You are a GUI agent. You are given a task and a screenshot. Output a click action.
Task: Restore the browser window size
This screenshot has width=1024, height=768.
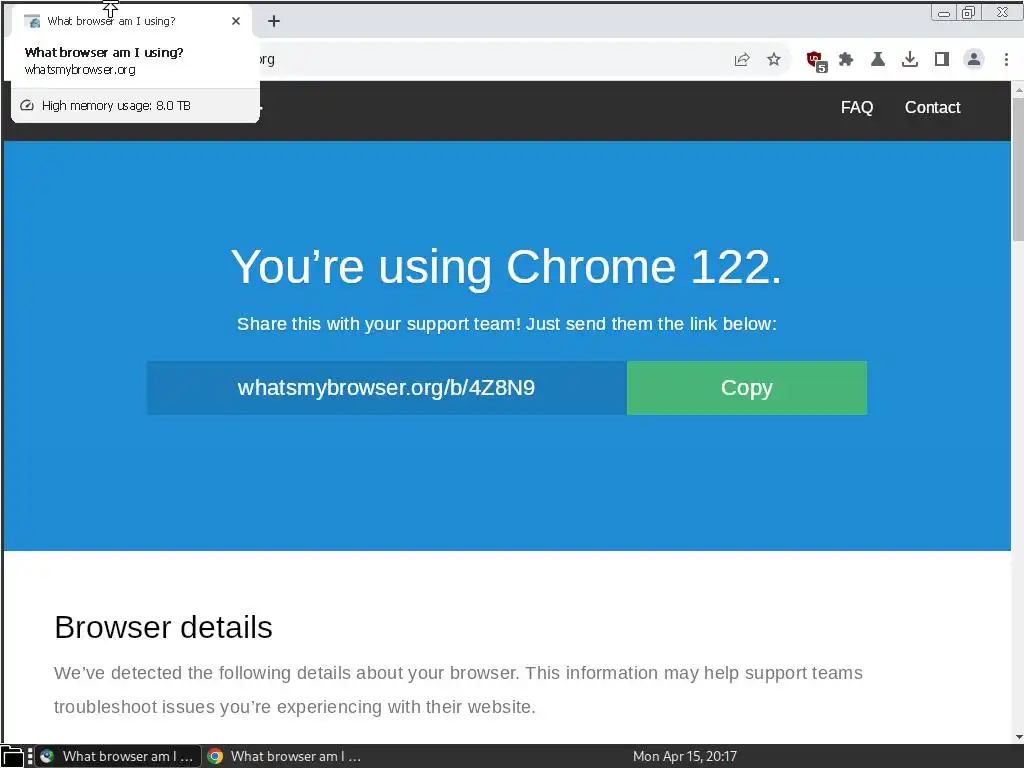(968, 12)
